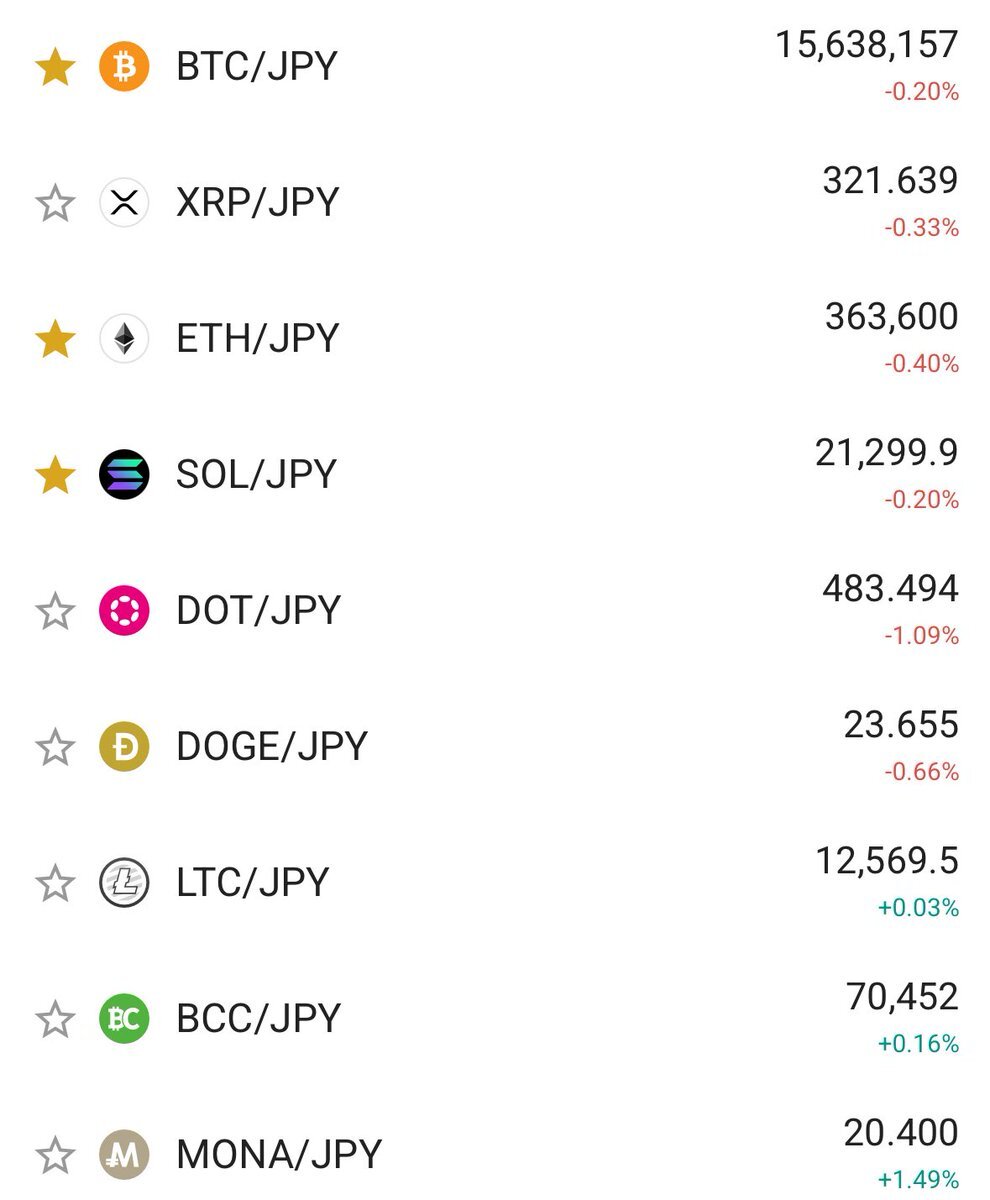Open the BCC/JPY trading pair
This screenshot has height=1200, width=990.
(x=258, y=1019)
